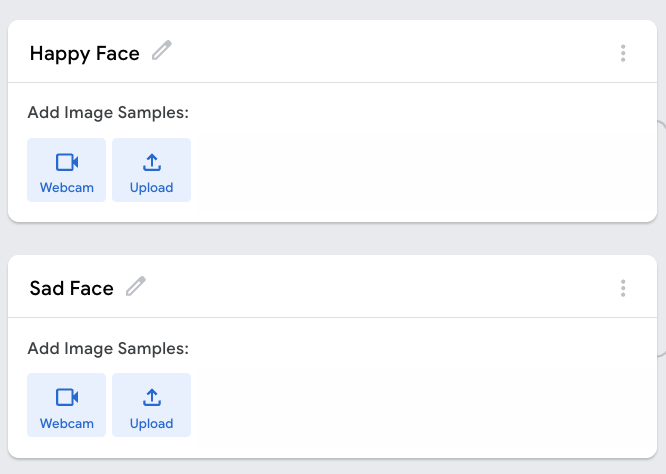
Task: Click the video camera icon under Happy Face
Action: point(67,162)
